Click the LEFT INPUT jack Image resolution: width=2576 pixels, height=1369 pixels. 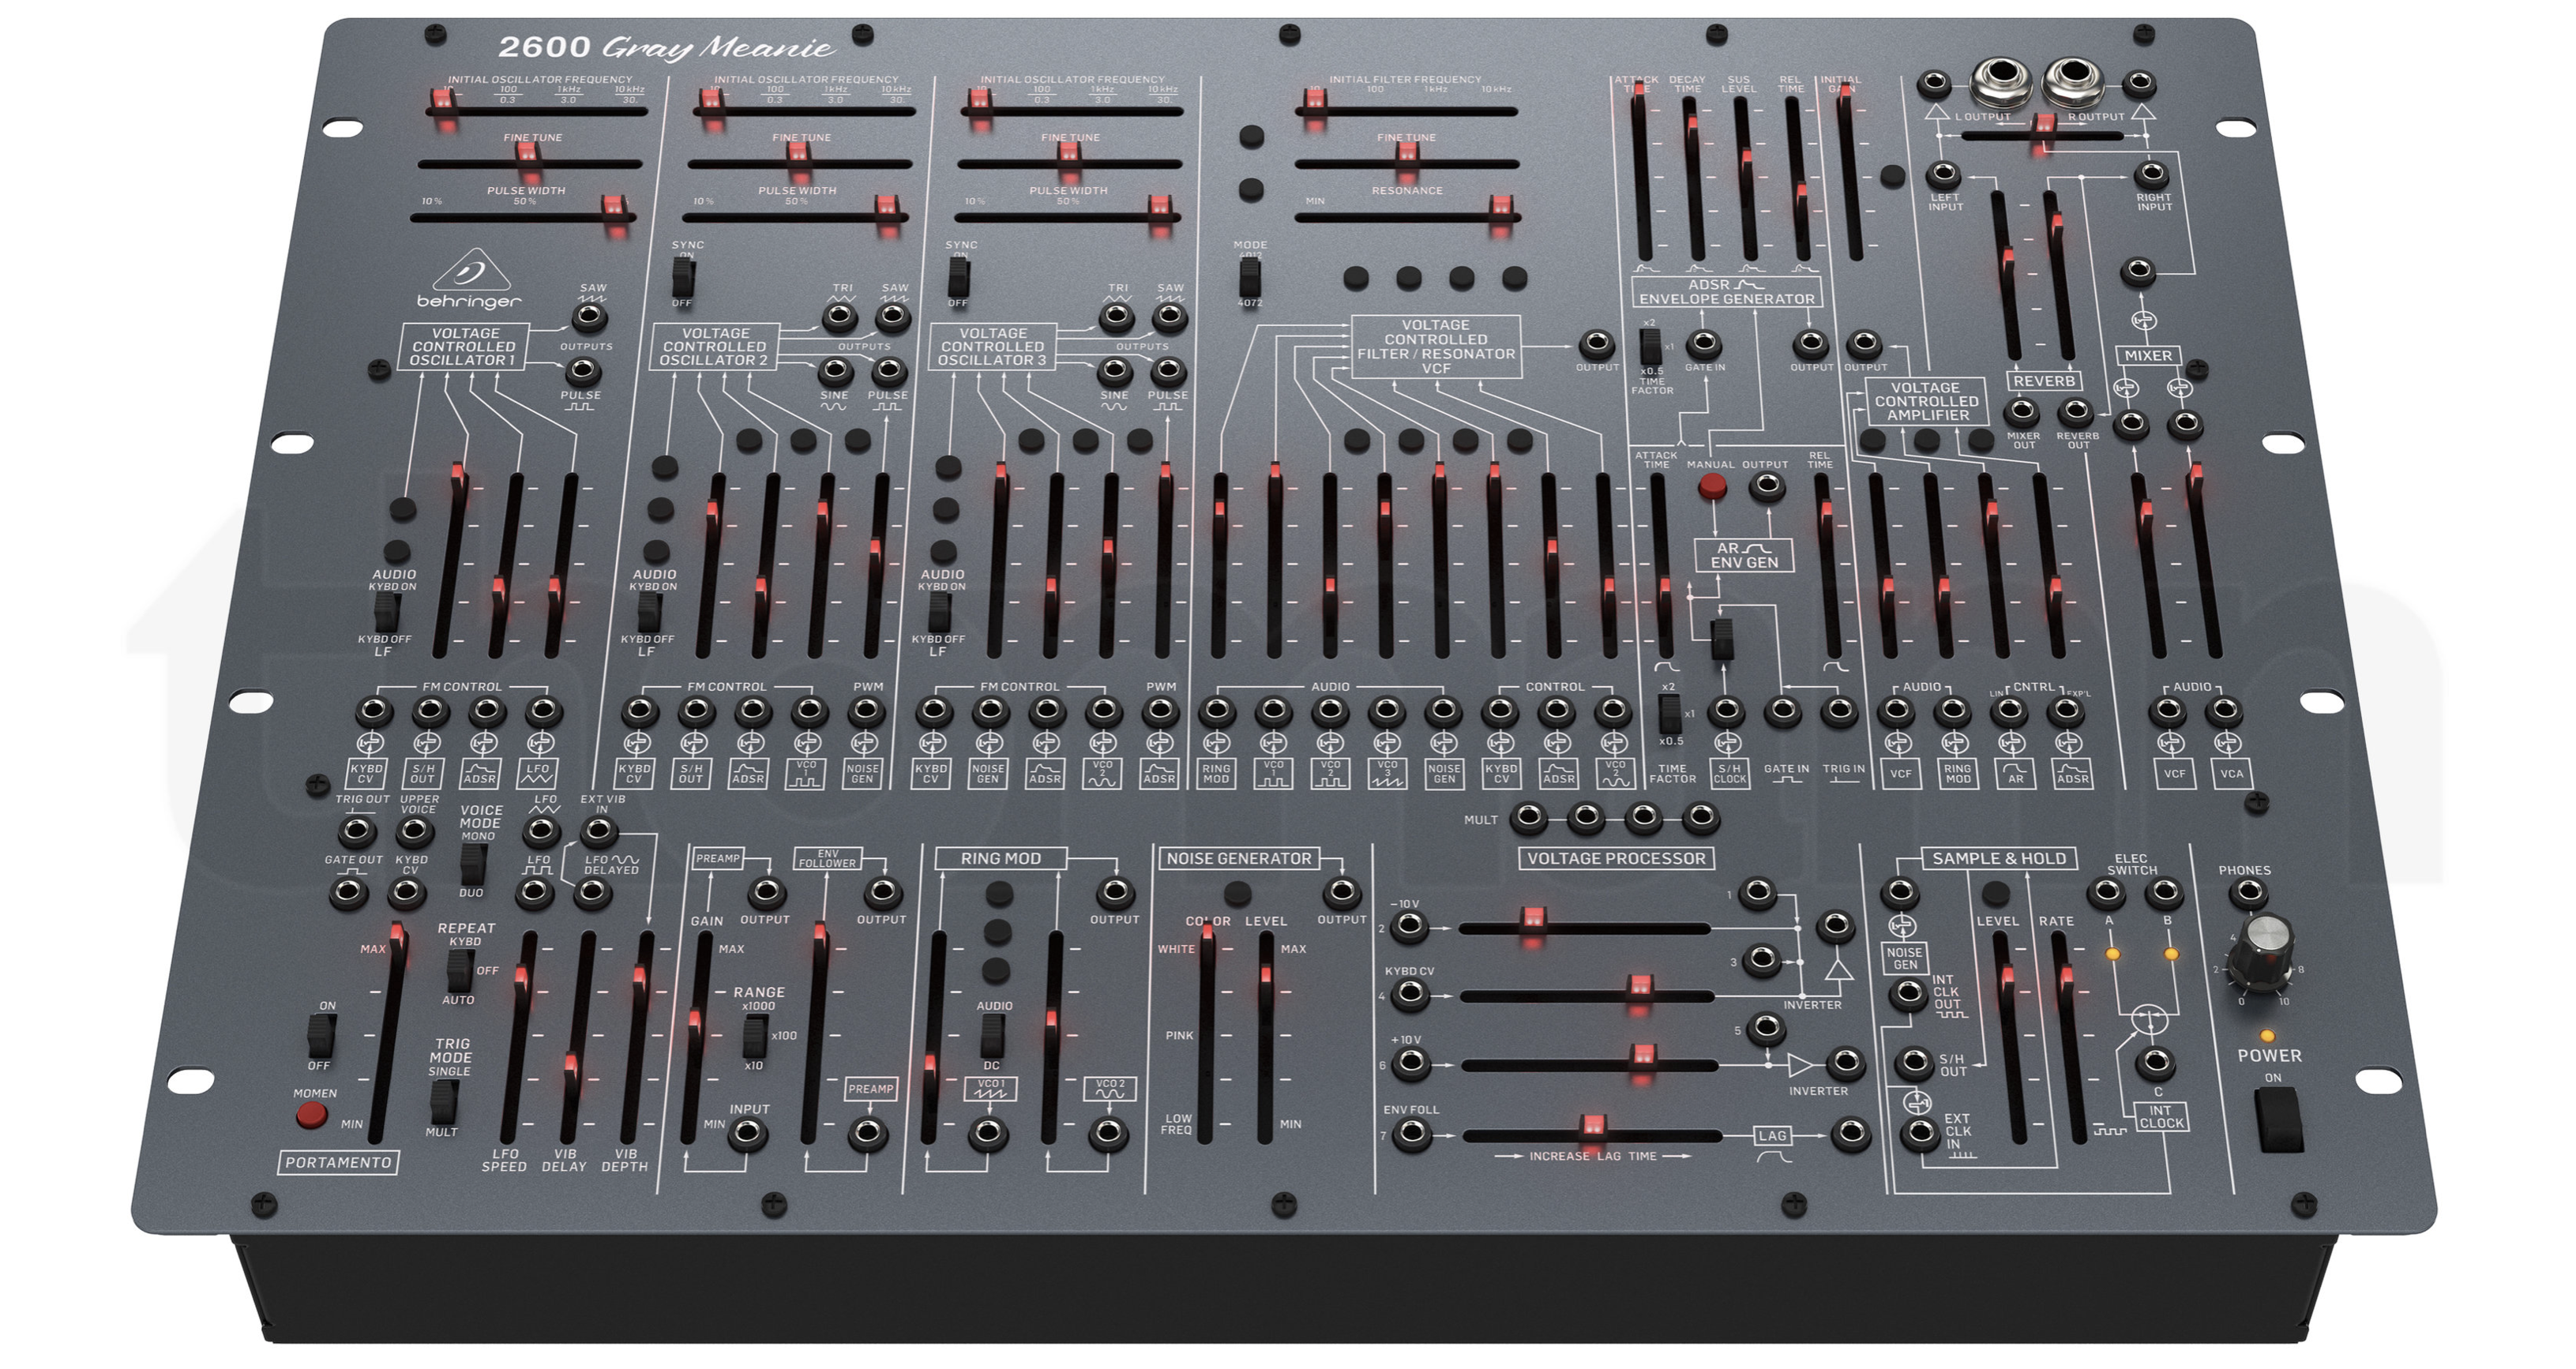click(x=1944, y=175)
